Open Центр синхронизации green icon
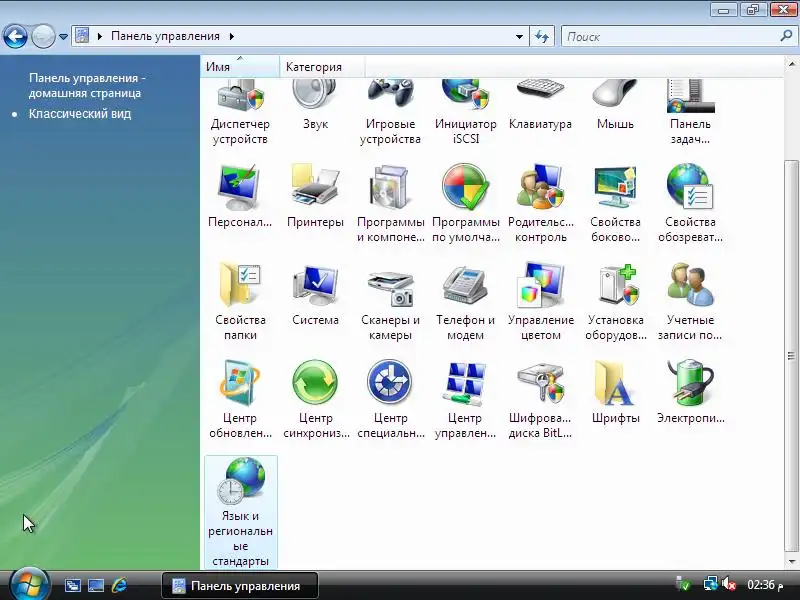This screenshot has height=600, width=800. (315, 383)
